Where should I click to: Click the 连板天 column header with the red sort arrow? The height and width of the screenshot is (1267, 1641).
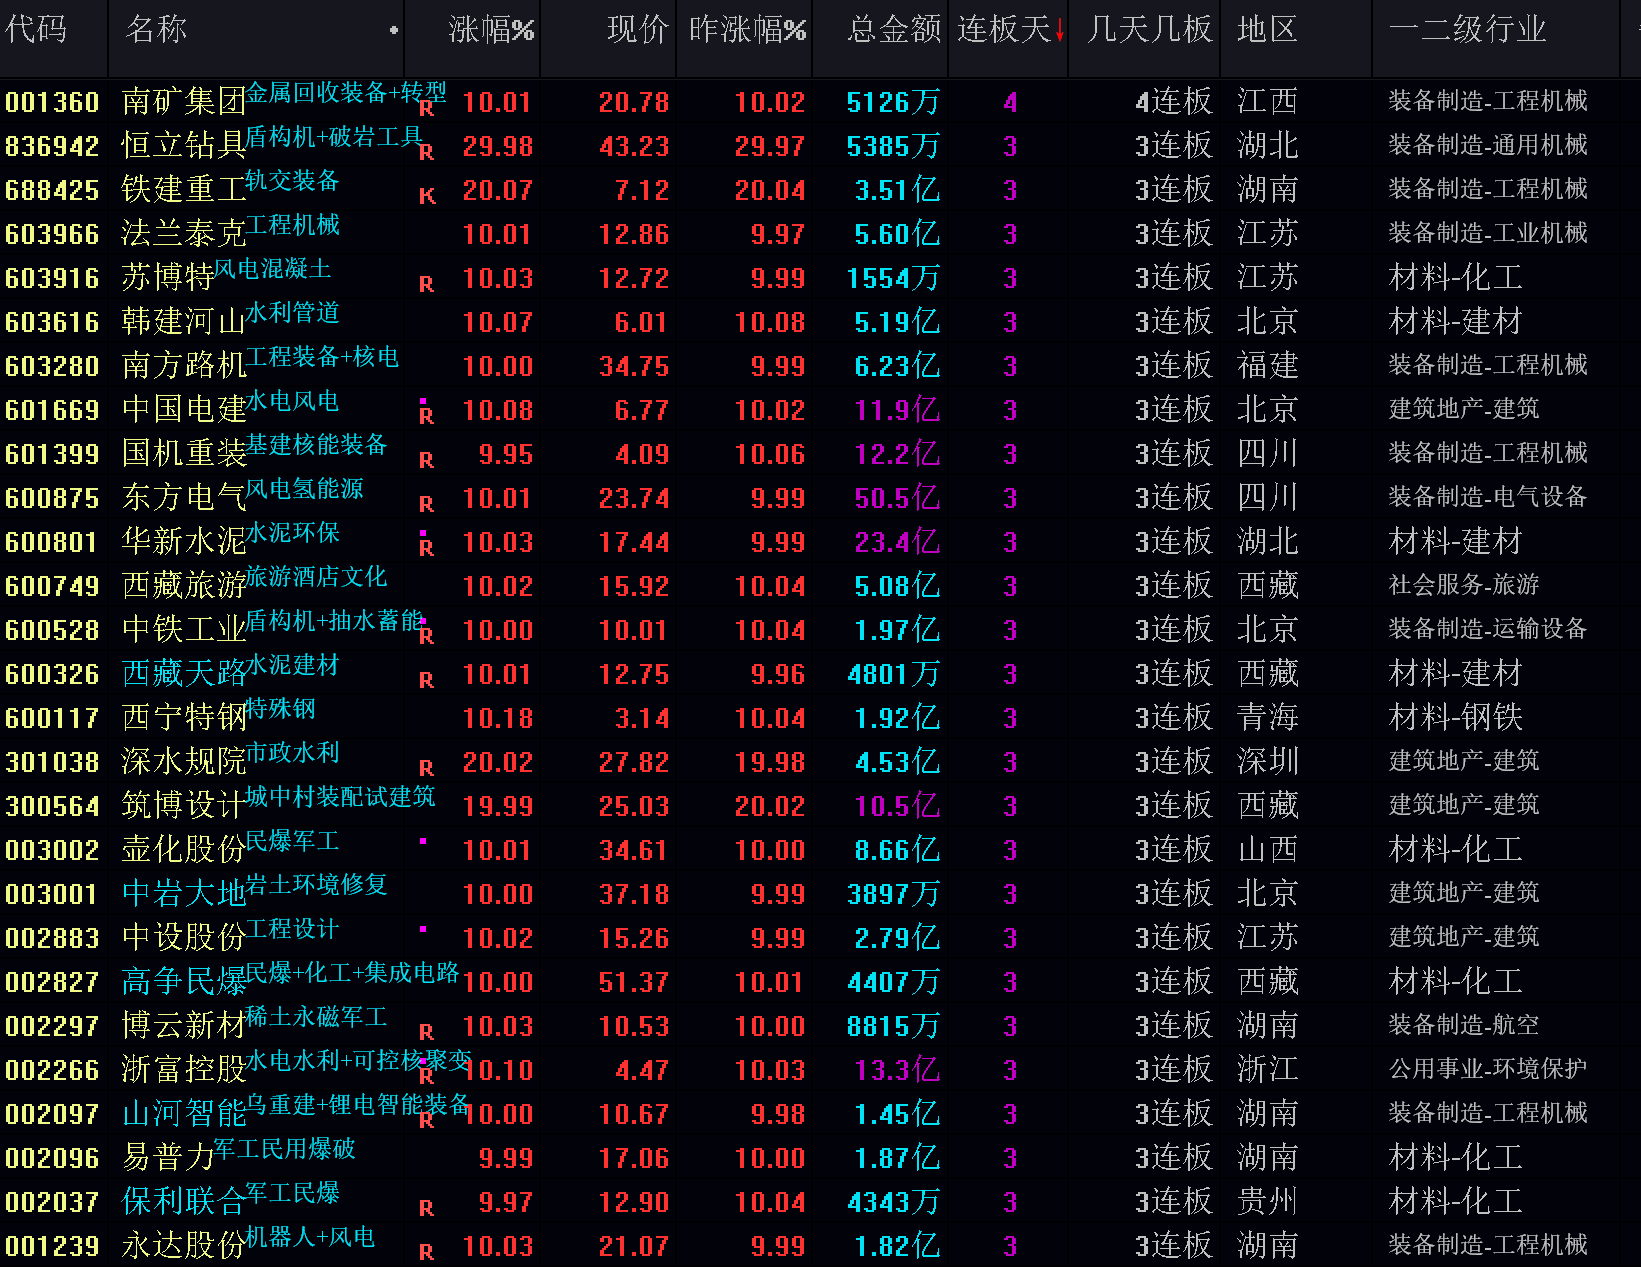(x=1010, y=29)
